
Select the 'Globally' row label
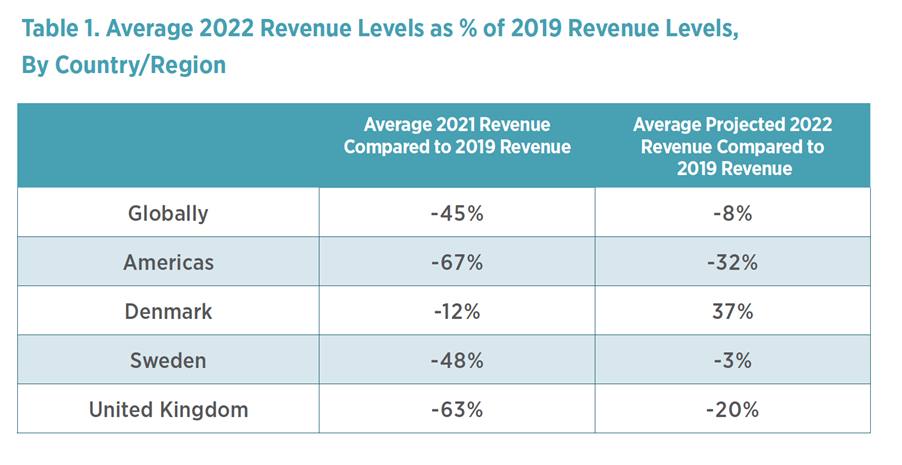coord(168,214)
